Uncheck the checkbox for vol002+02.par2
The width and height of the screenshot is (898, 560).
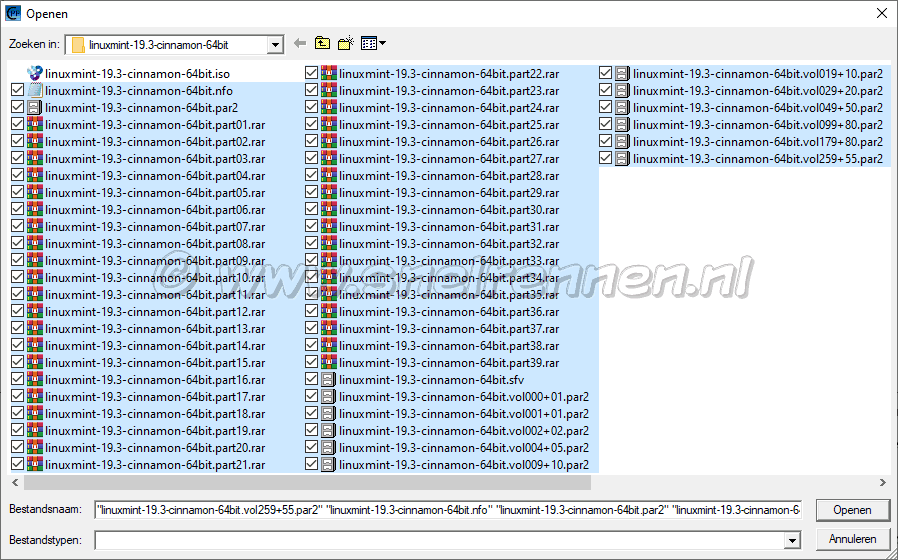click(x=312, y=431)
